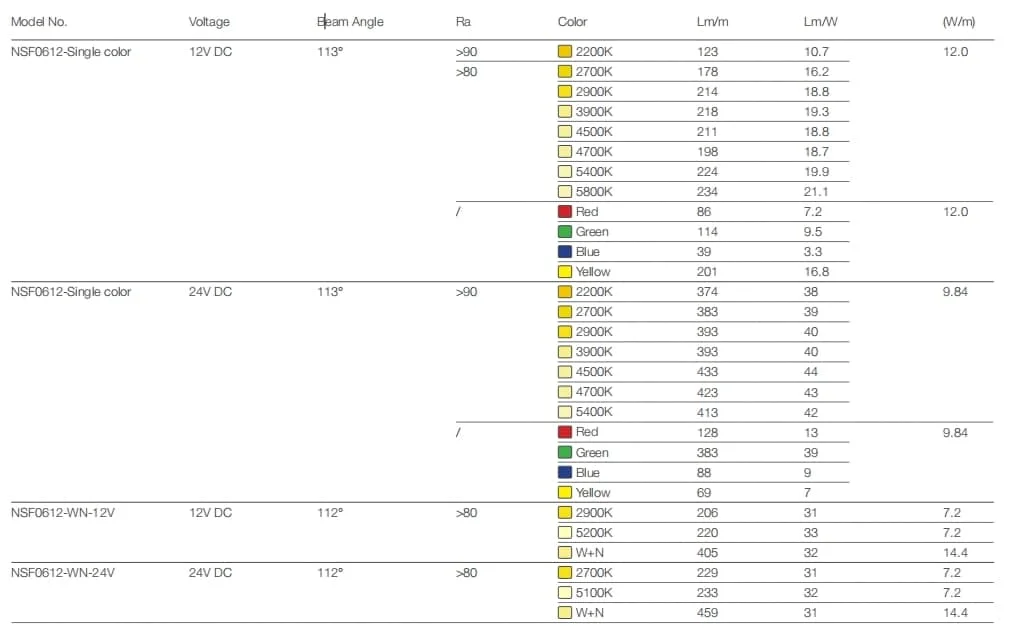Click the "Model No." column header
This screenshot has width=1013, height=633.
pos(39,22)
